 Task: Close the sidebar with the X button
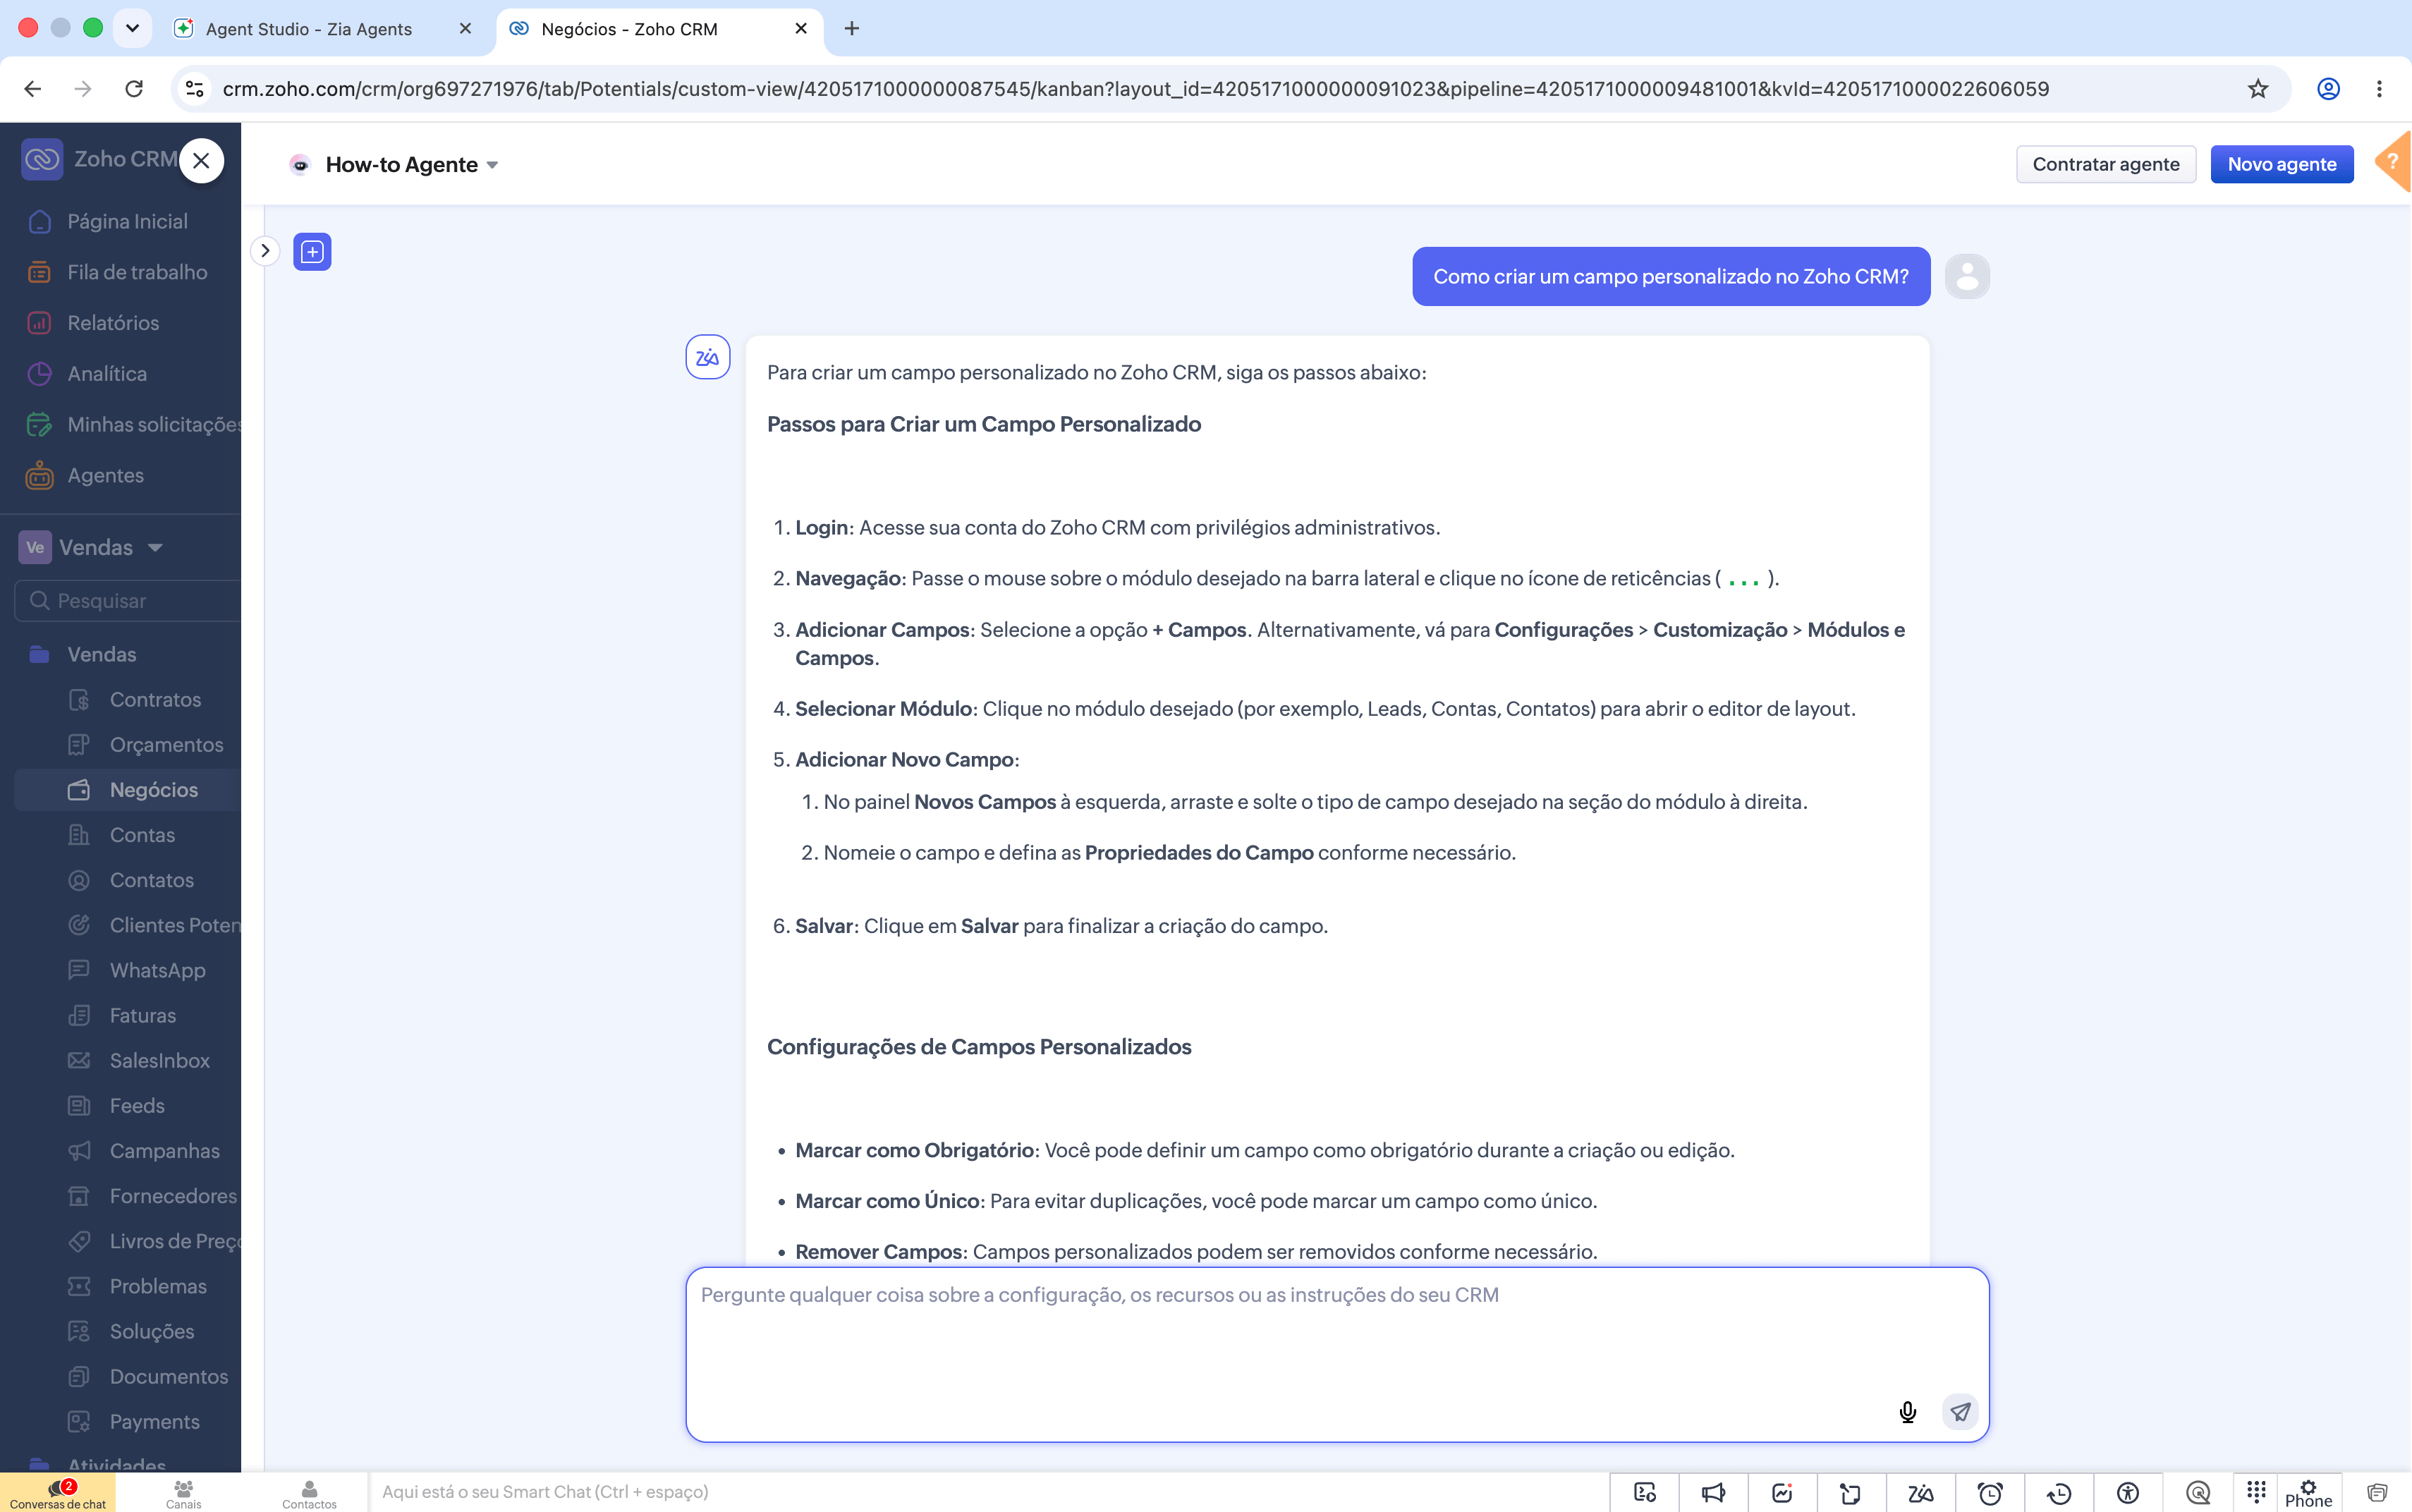202,161
